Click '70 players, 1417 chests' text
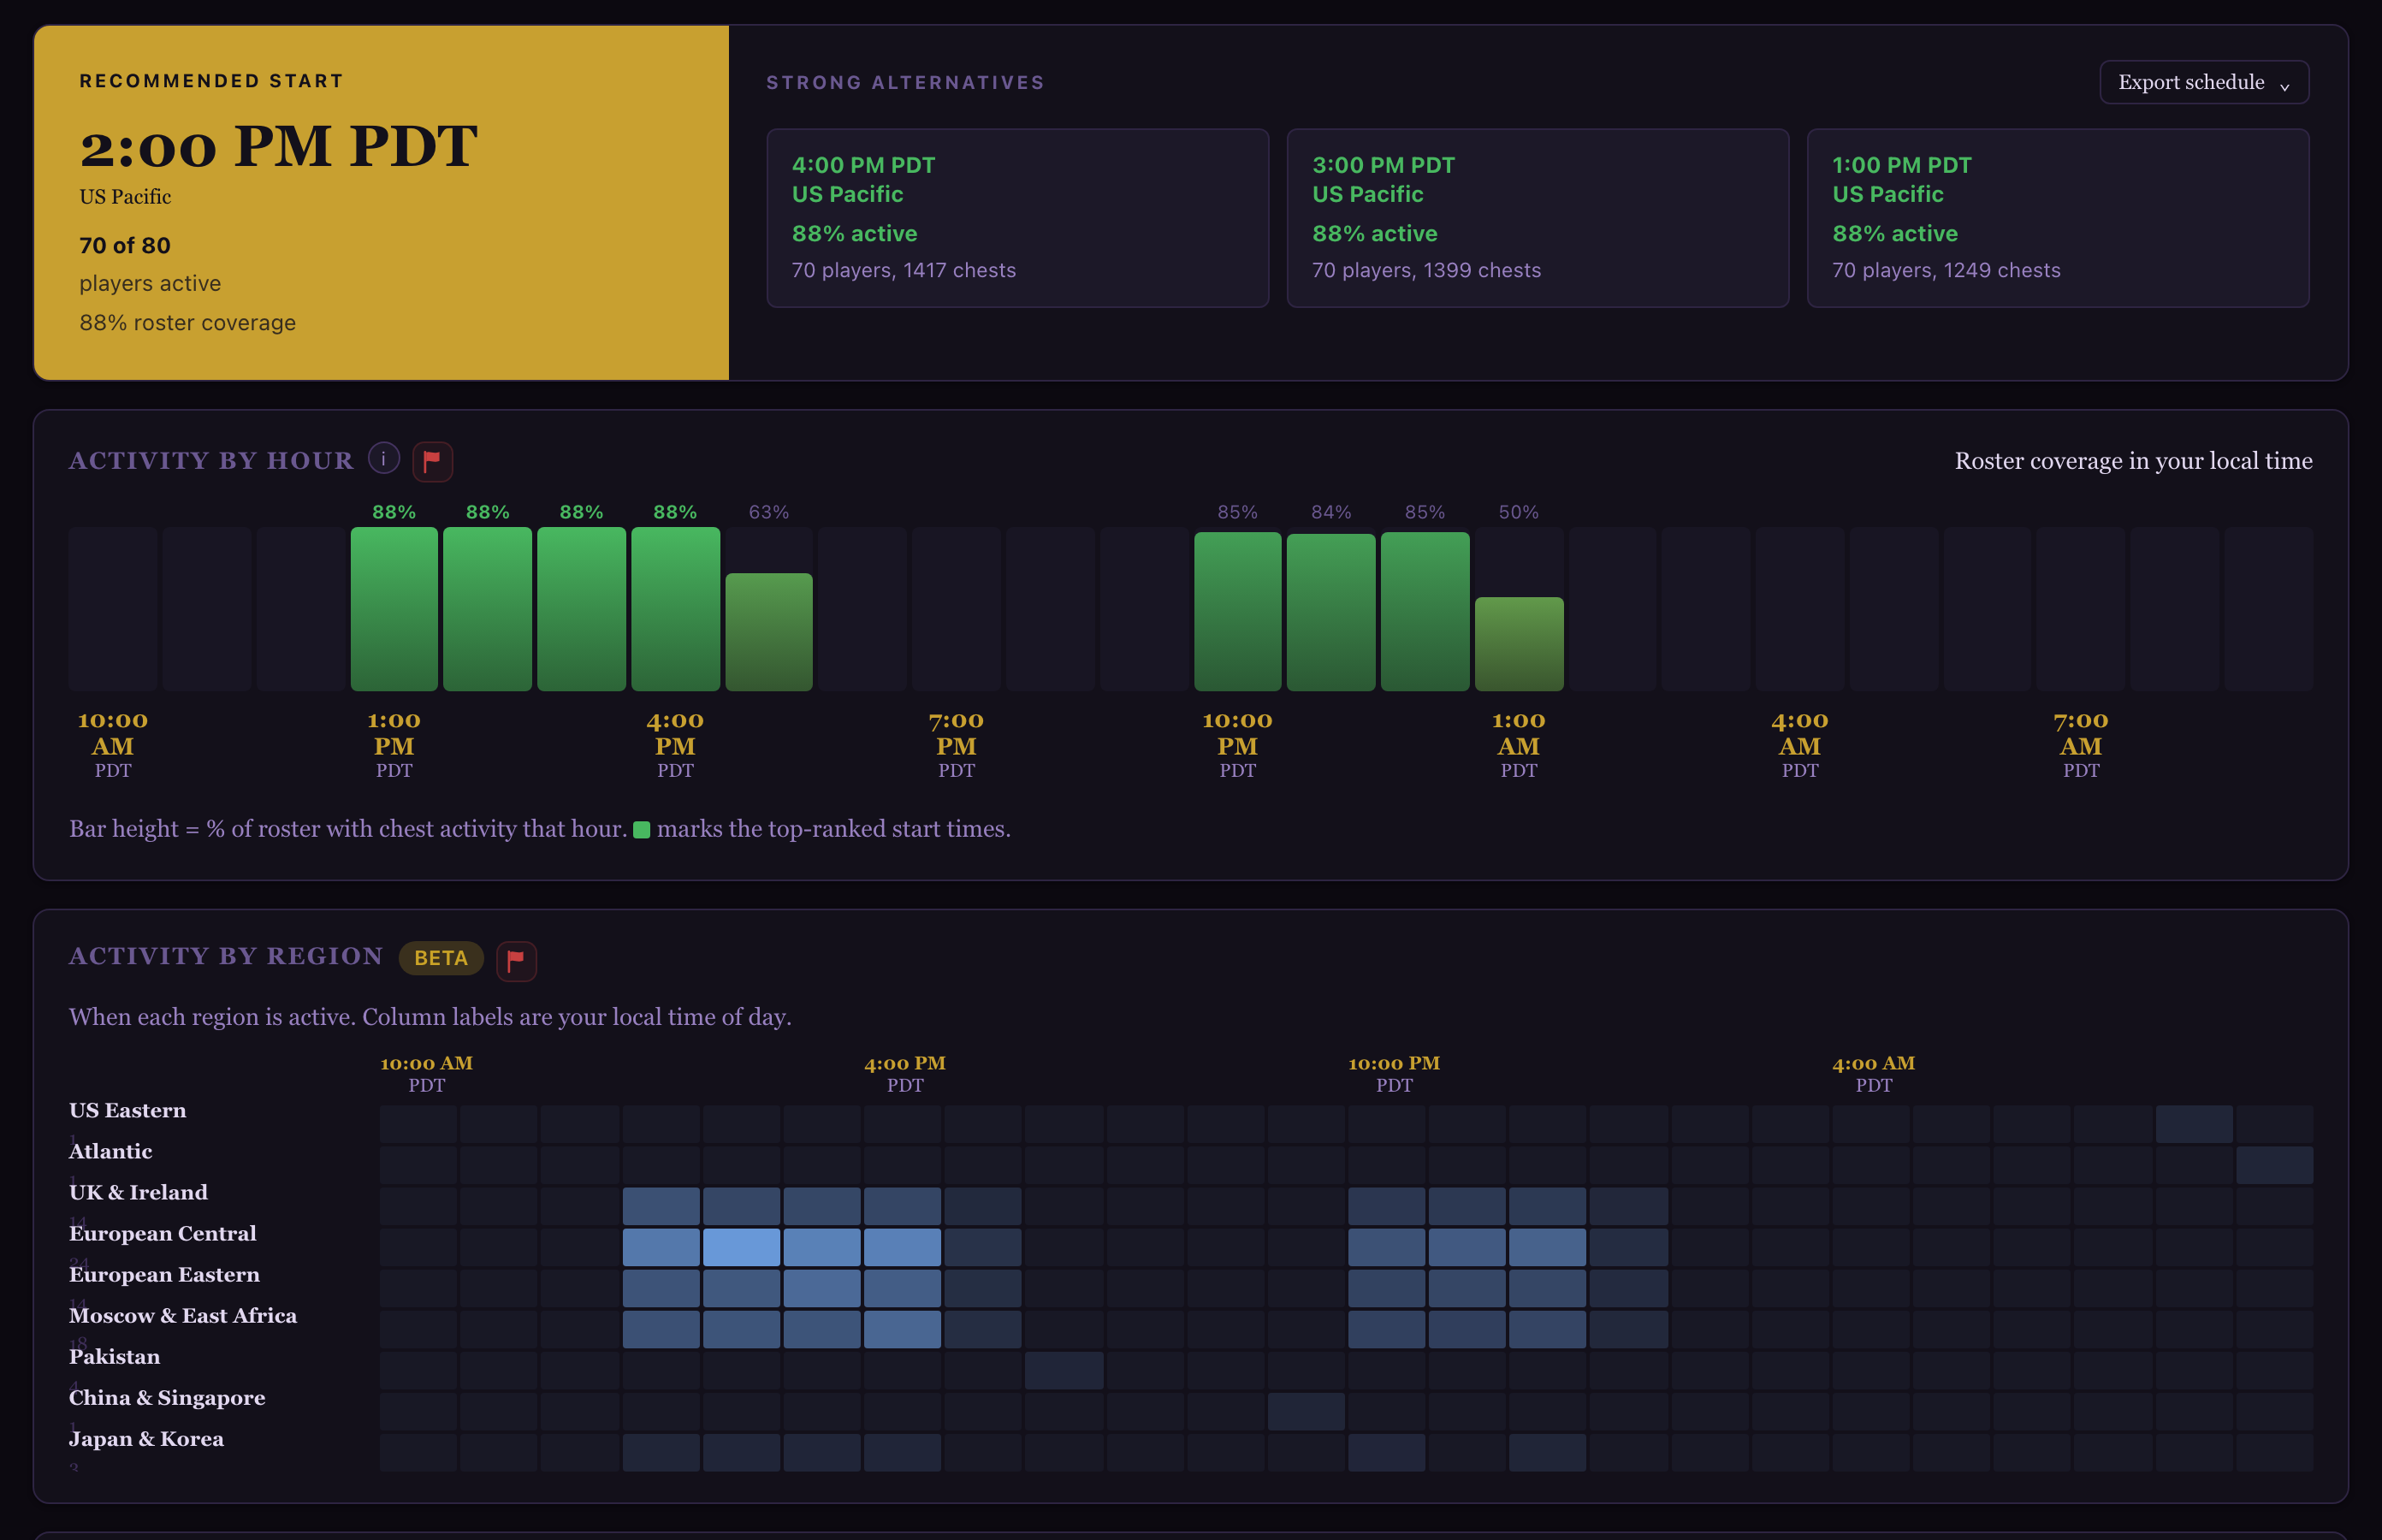The width and height of the screenshot is (2382, 1540). [x=904, y=270]
